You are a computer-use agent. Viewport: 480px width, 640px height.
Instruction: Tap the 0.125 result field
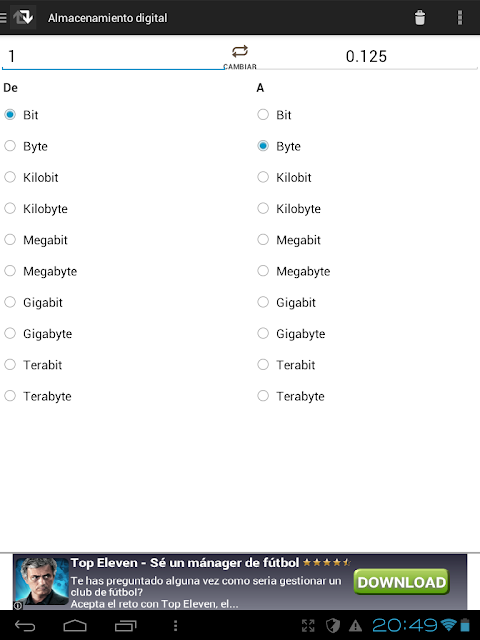point(366,56)
